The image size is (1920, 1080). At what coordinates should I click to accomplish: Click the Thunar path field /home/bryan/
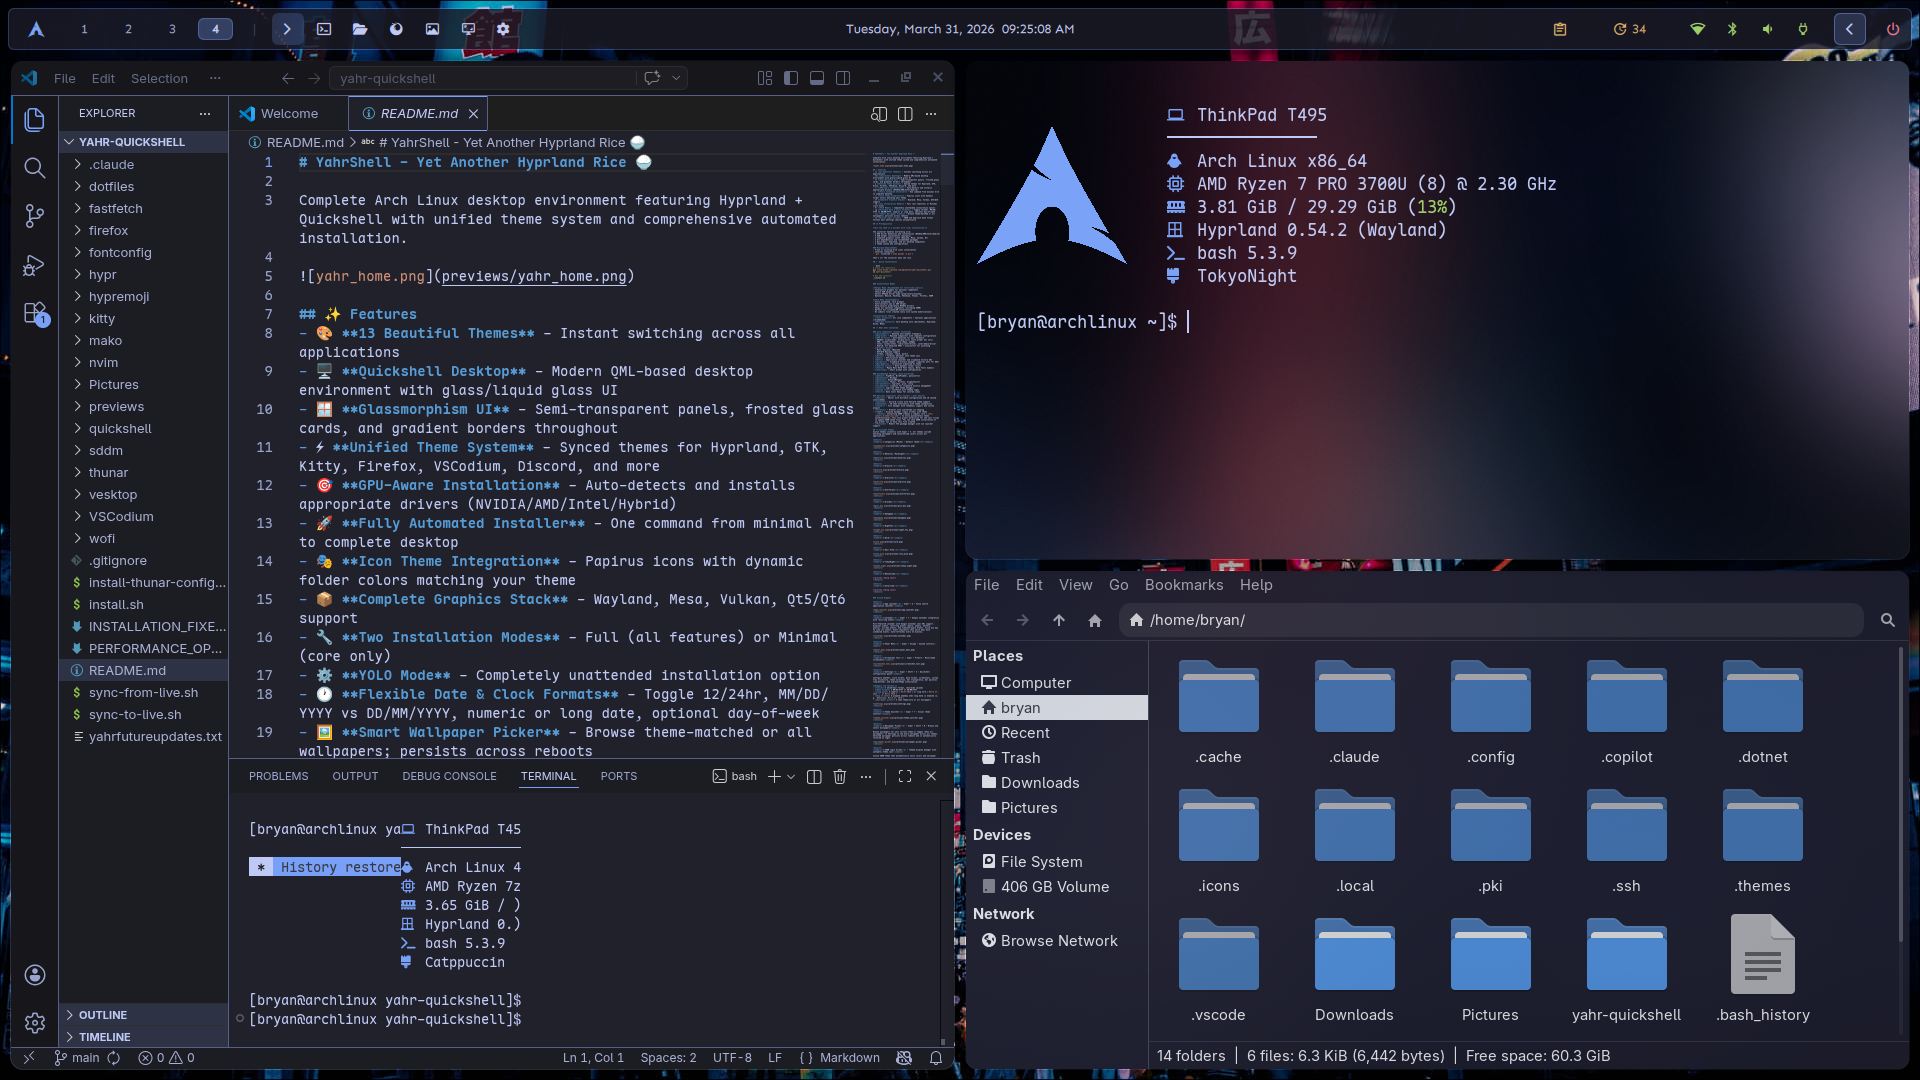pyautogui.click(x=1490, y=620)
